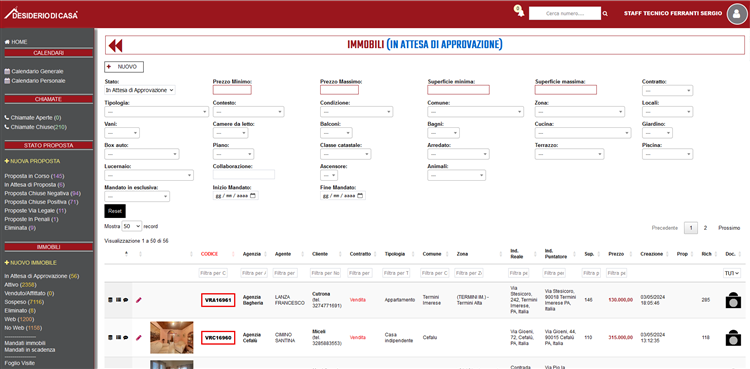Viewport: 750px width, 369px height.
Task: Open camera documents icon for VRC16960
Action: point(733,338)
